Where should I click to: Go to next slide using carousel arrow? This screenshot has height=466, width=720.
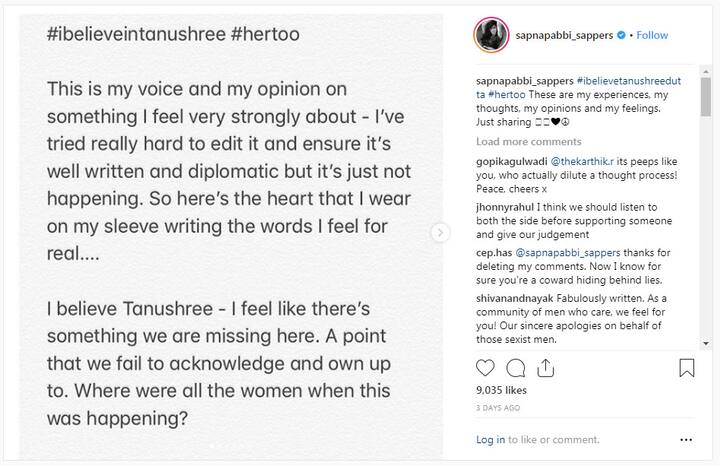[x=440, y=233]
